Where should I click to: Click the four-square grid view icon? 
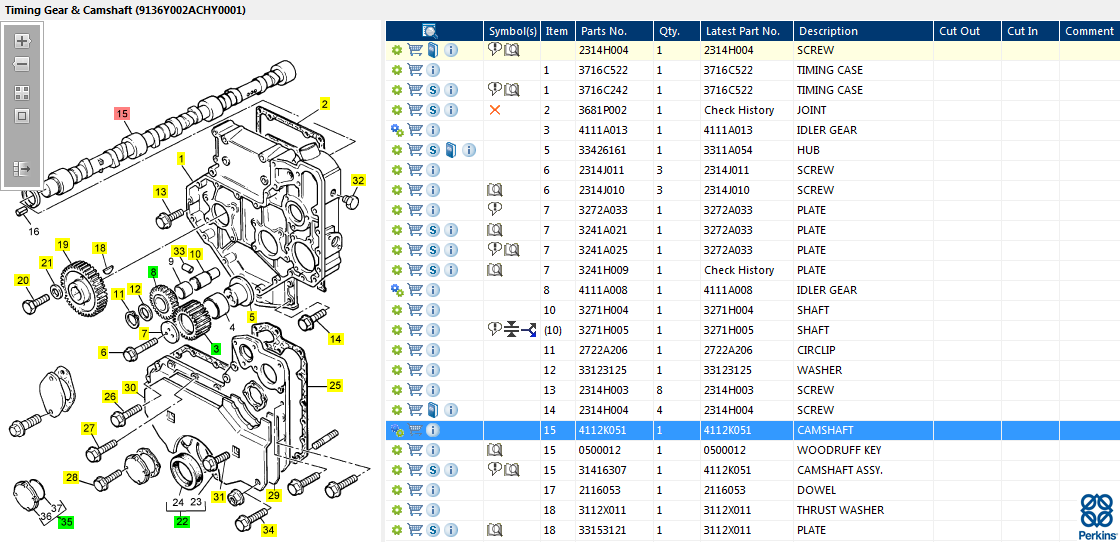click(22, 92)
